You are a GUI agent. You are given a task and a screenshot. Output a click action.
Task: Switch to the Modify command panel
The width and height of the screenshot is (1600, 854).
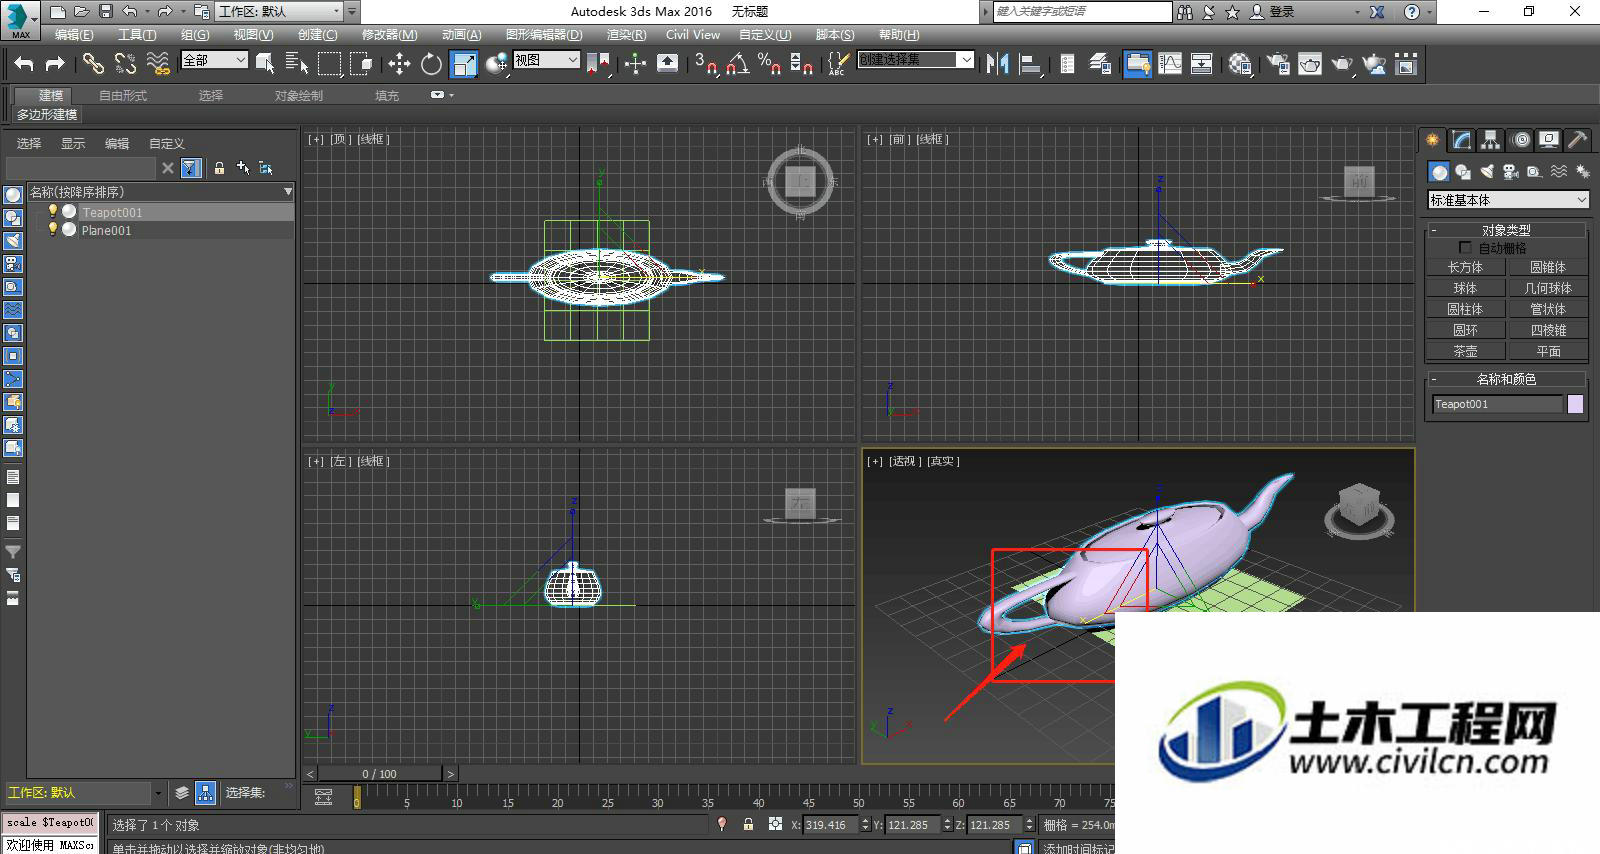coord(1462,140)
